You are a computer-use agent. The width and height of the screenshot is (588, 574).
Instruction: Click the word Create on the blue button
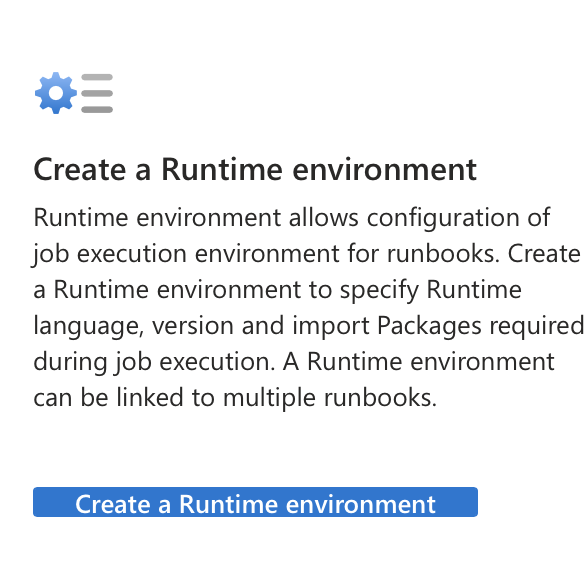[x=113, y=504]
